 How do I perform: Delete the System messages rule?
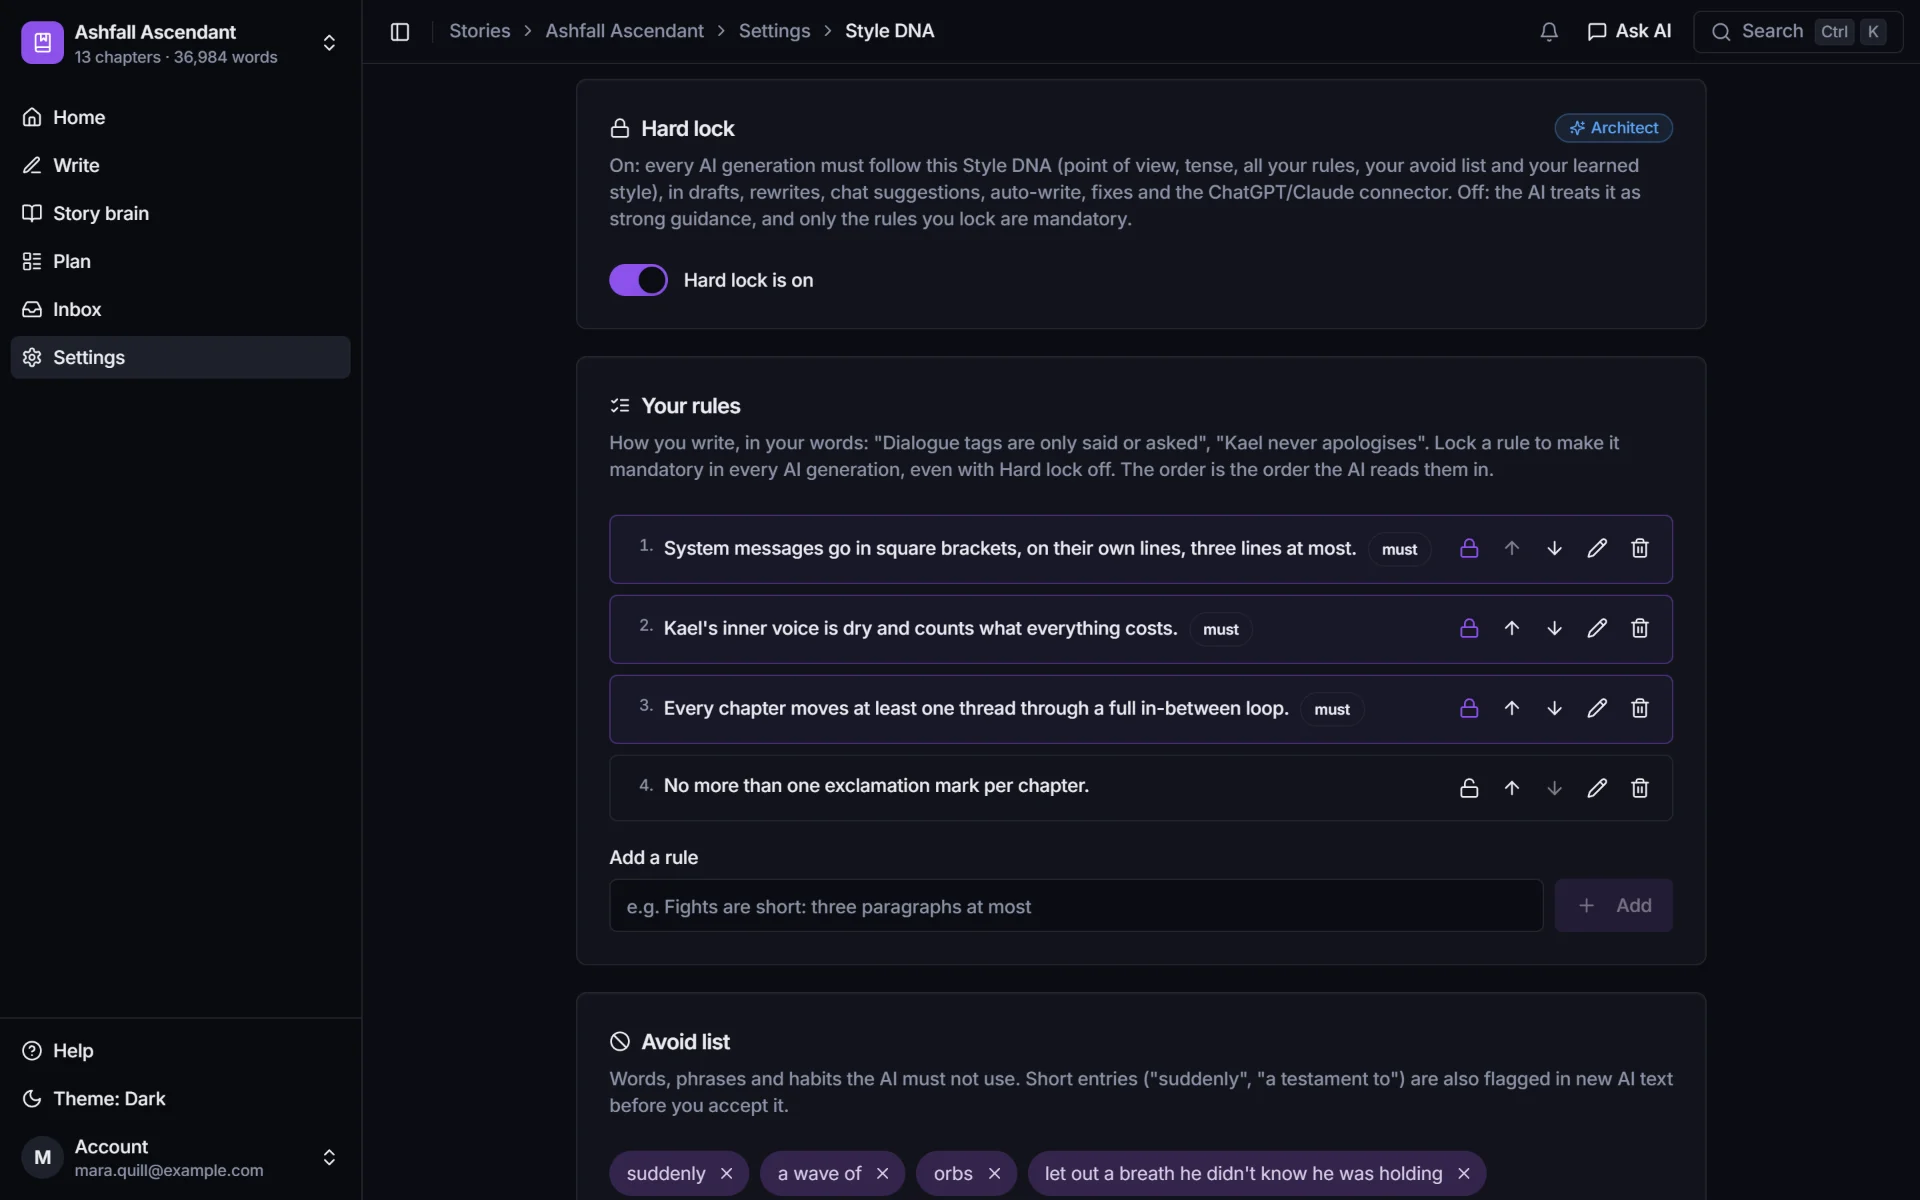point(1640,548)
